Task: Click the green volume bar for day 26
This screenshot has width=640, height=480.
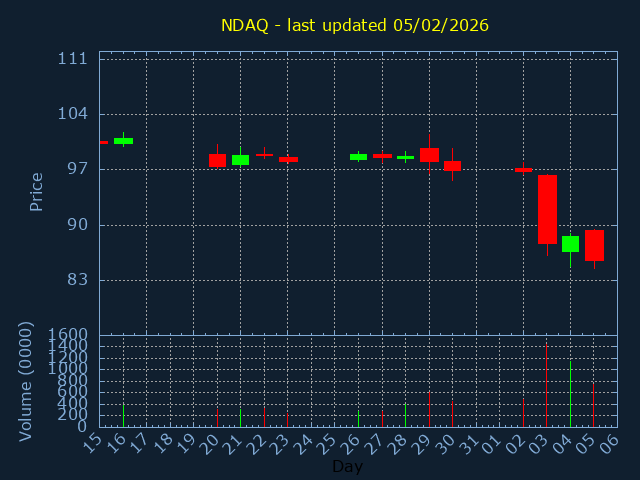Action: [x=358, y=419]
